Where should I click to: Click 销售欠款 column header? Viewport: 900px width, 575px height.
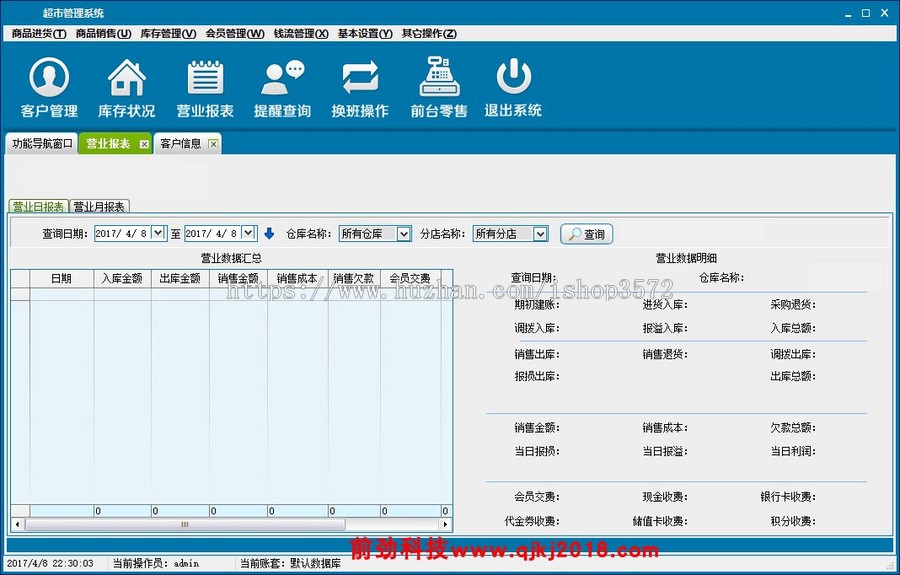tap(354, 278)
